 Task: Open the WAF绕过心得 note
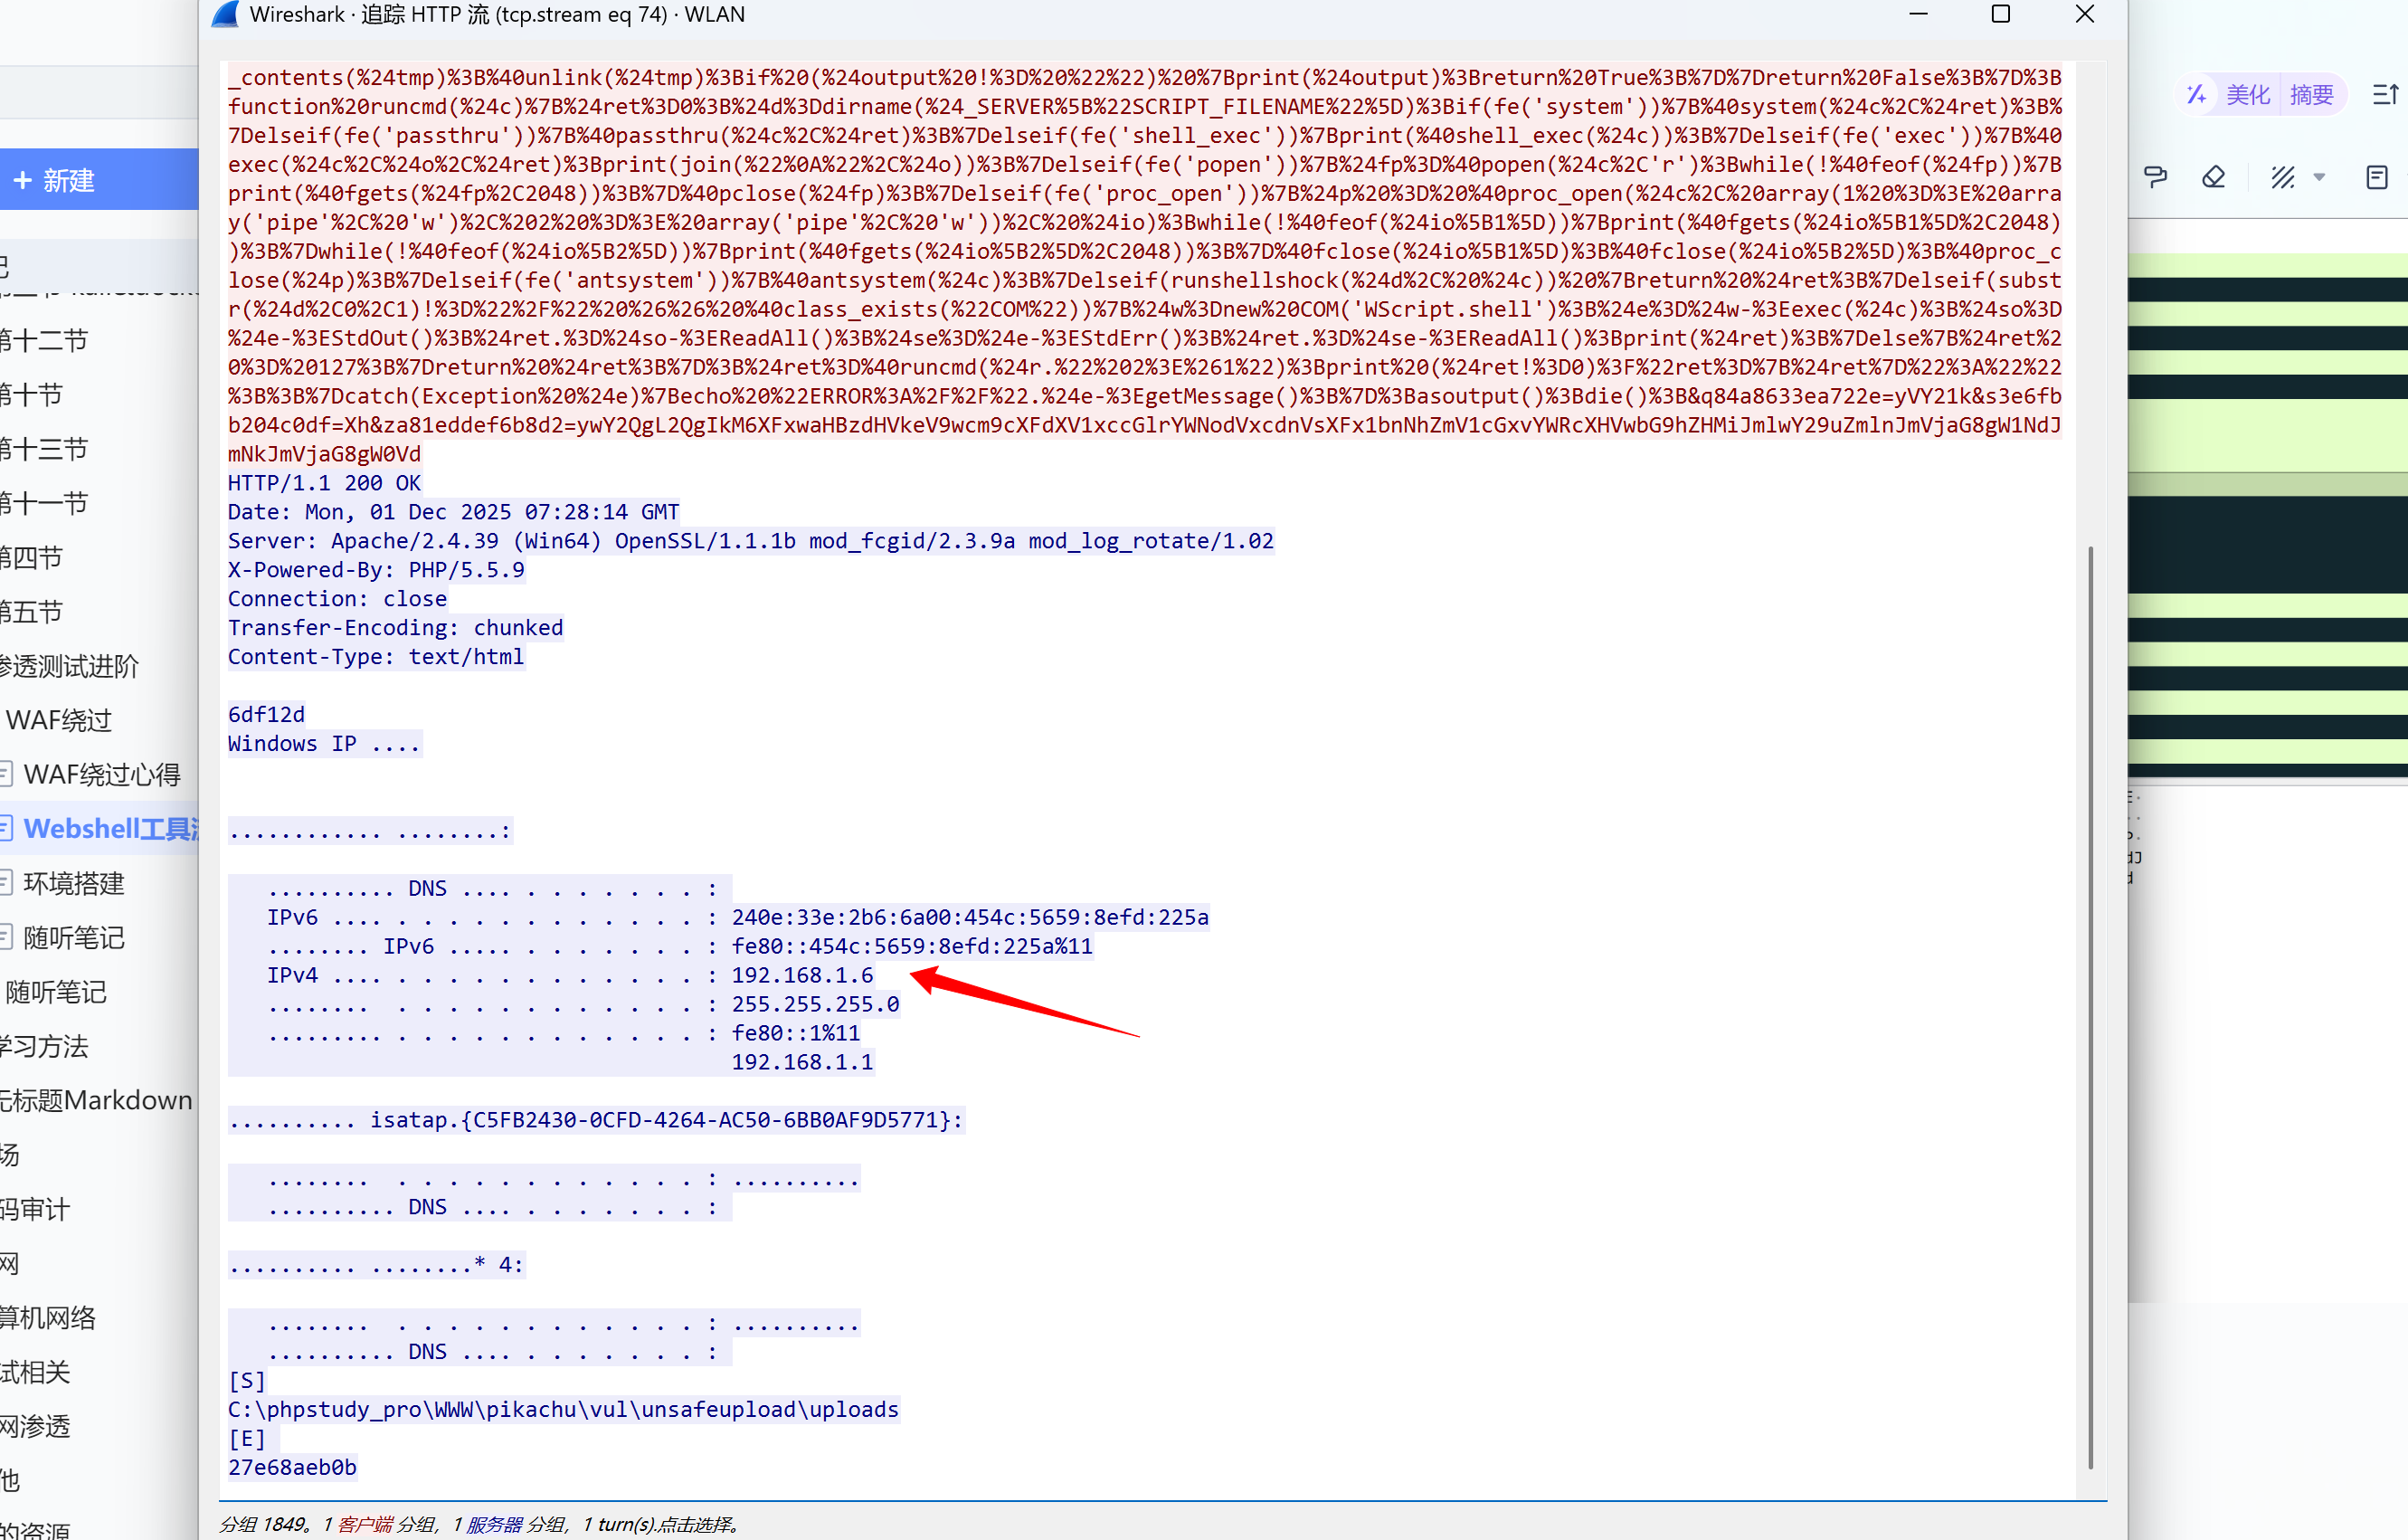(101, 774)
